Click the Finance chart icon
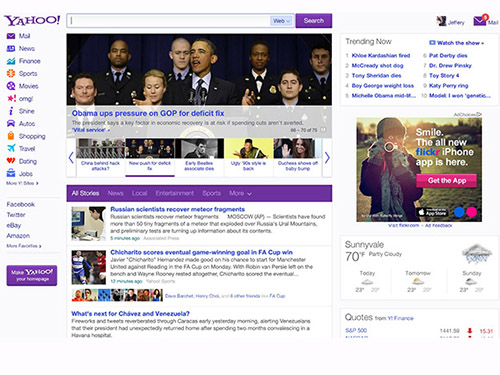Image resolution: width=500 pixels, height=375 pixels. pyautogui.click(x=11, y=61)
